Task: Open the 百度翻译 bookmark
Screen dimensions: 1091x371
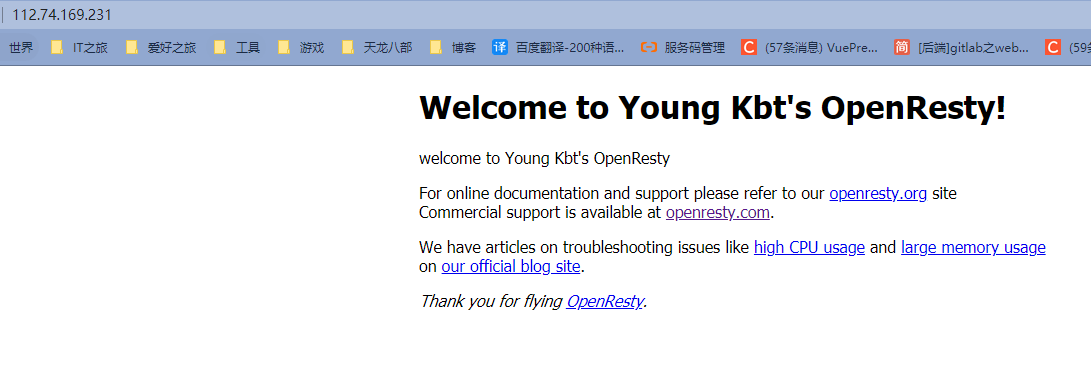Action: [559, 47]
